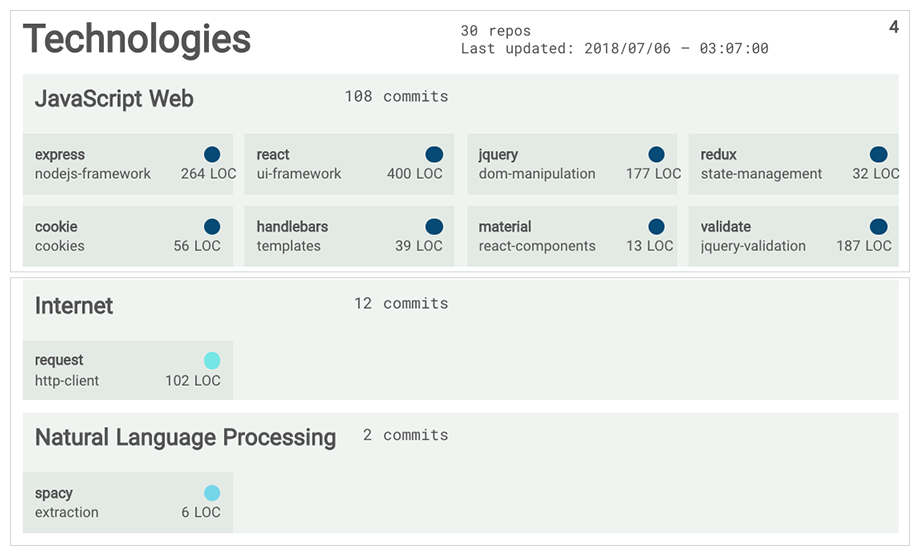This screenshot has width=920, height=556.
Task: Click the Natural Language Processing heading
Action: click(185, 438)
